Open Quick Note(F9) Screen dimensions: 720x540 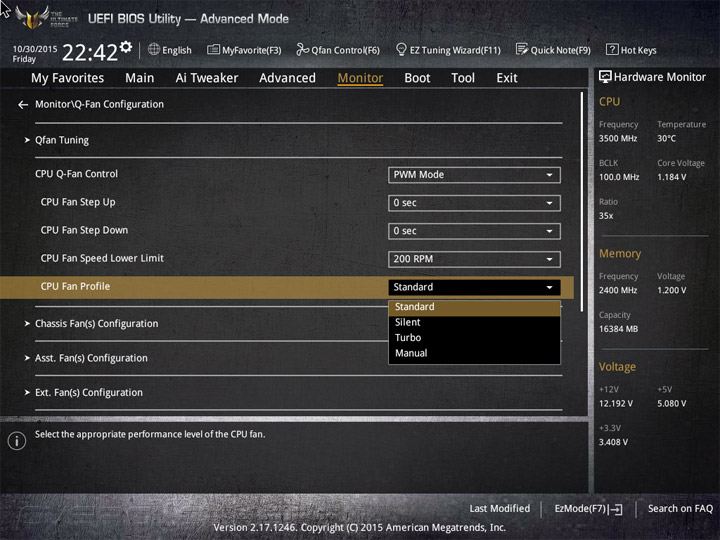coord(553,50)
